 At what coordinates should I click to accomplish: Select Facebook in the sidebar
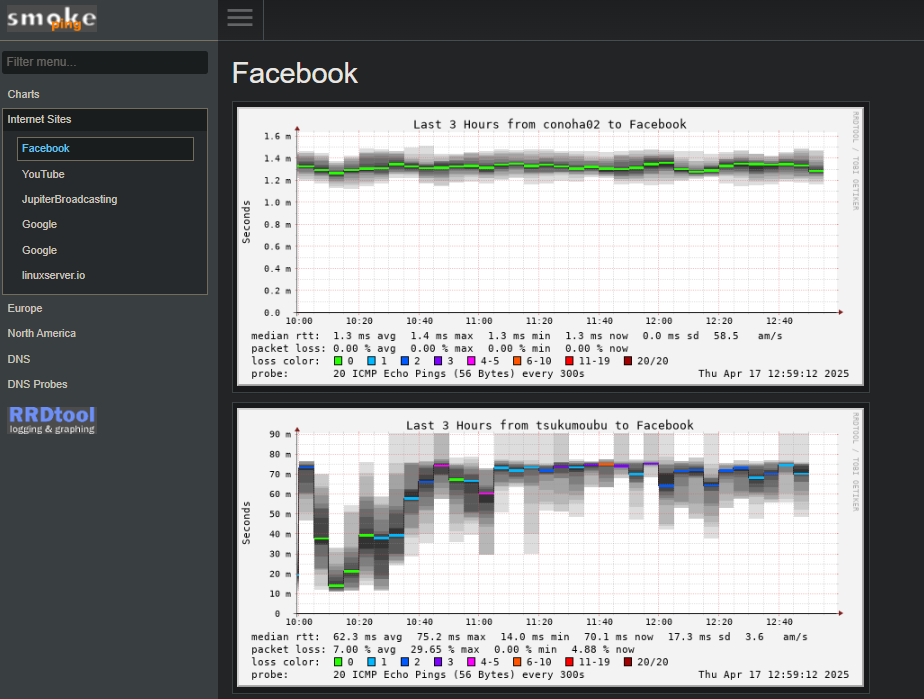pos(46,148)
